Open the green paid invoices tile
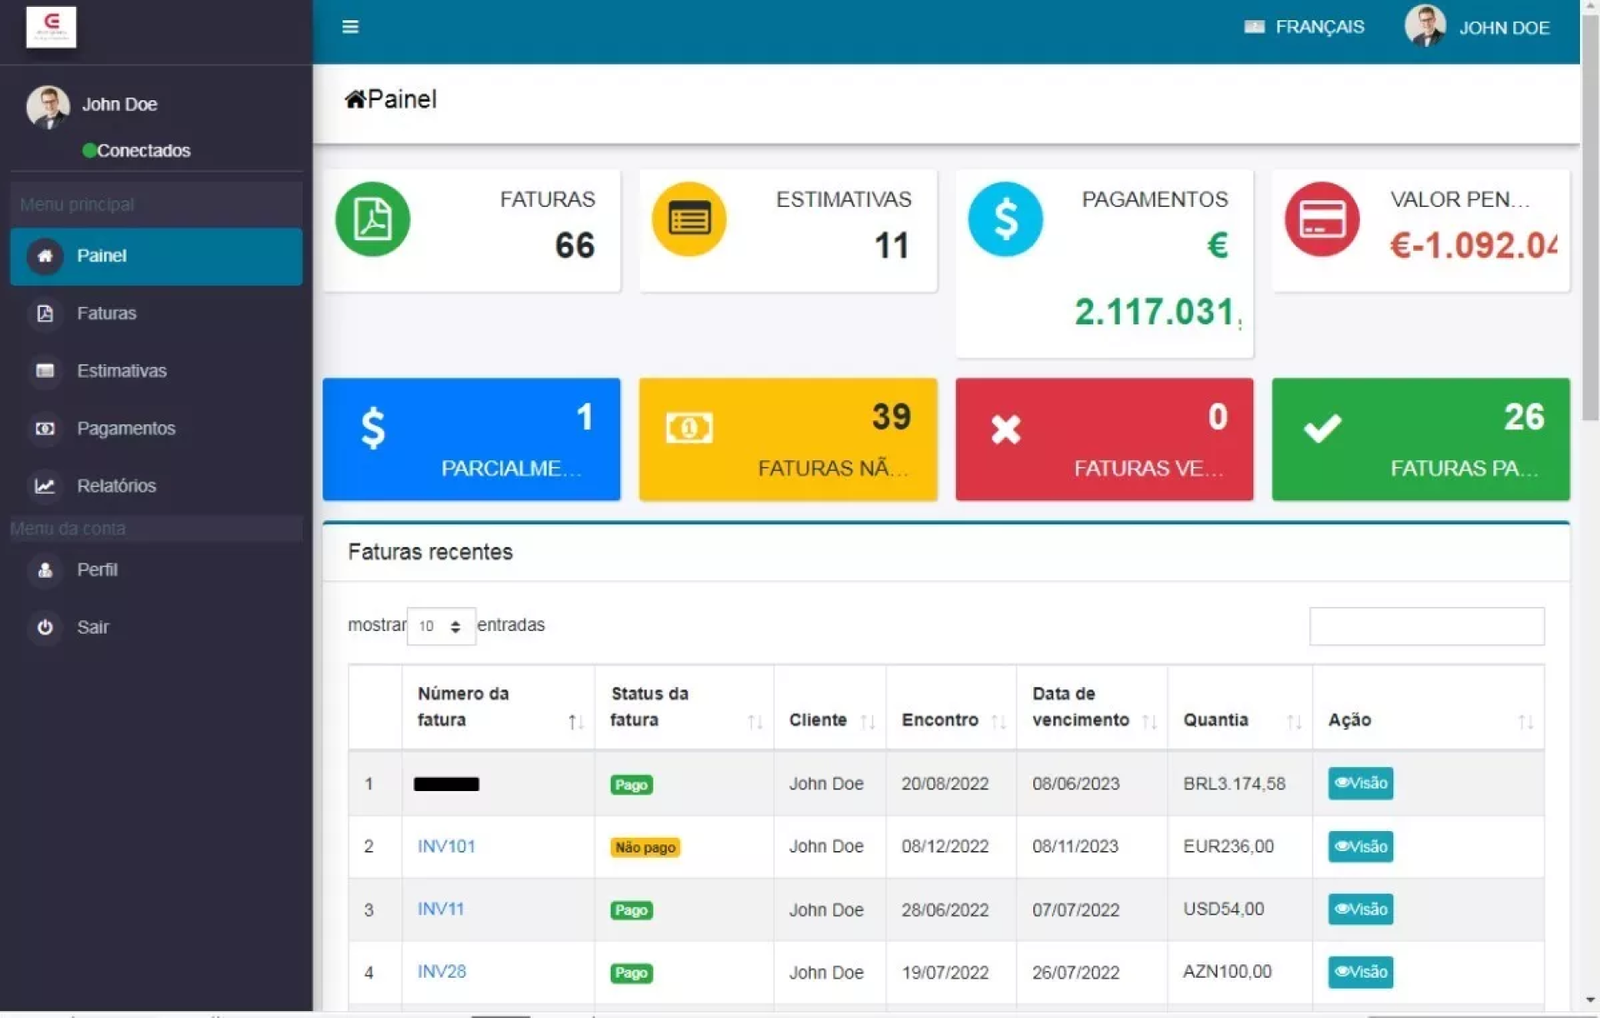1600x1018 pixels. coord(1420,439)
